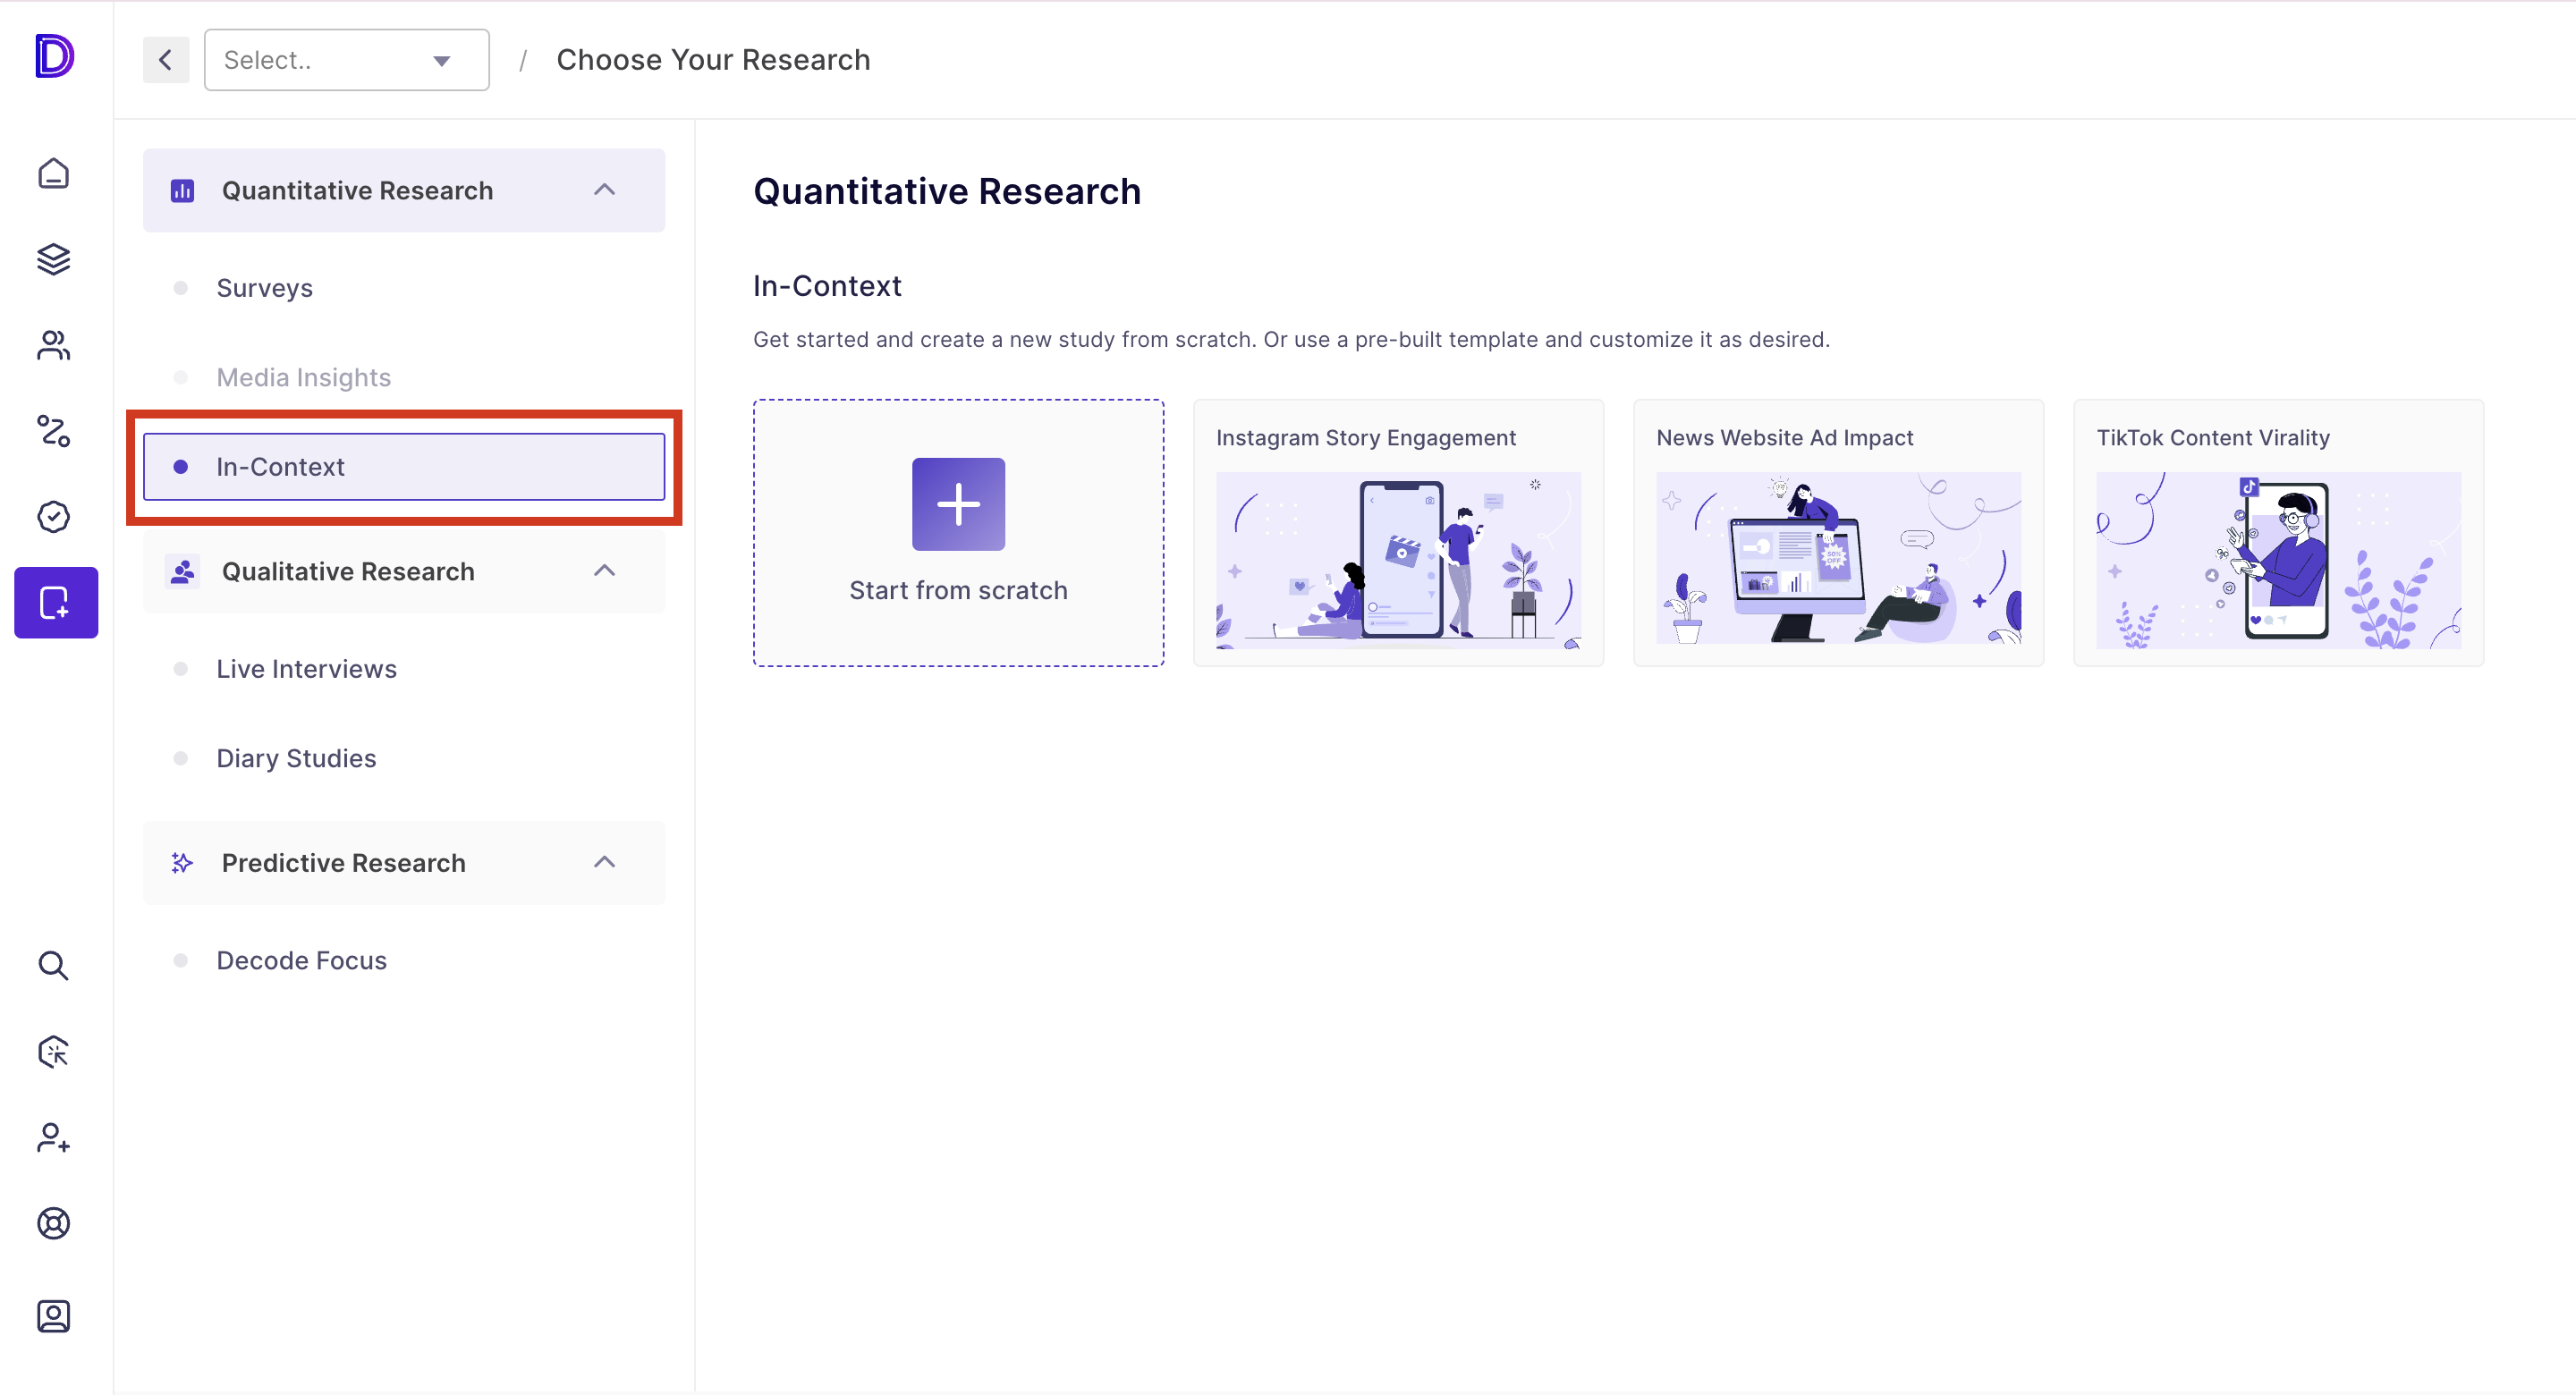Click the back arrow button
Viewport: 2576px width, 1395px height.
tap(166, 60)
